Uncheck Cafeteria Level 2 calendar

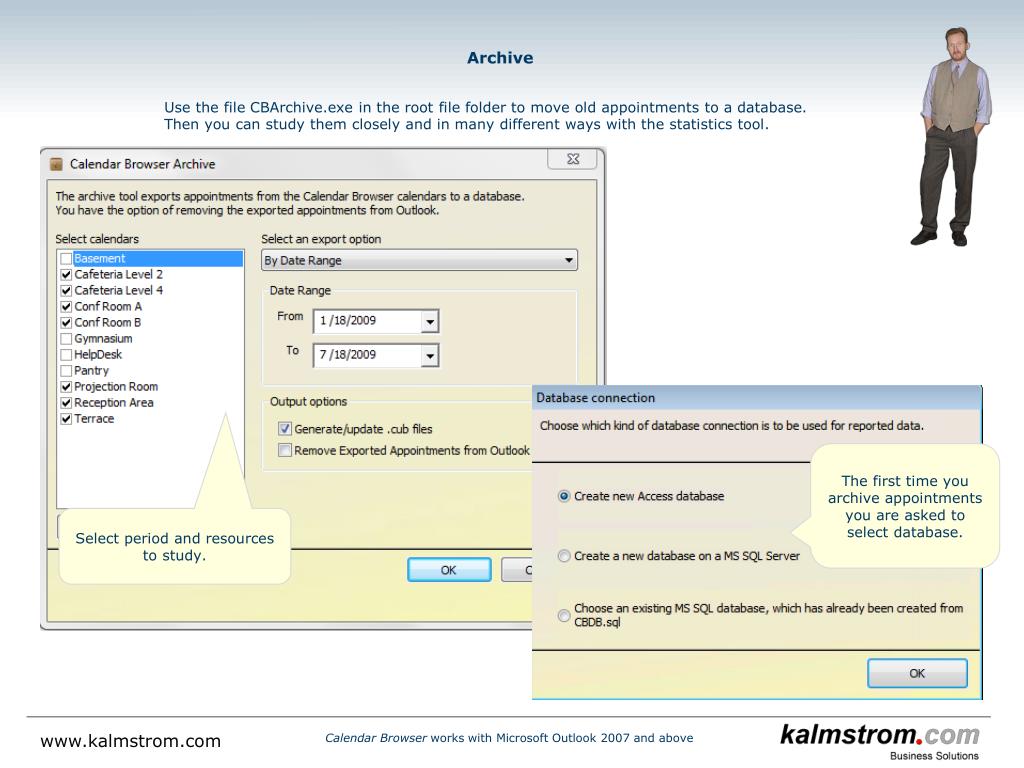point(66,275)
